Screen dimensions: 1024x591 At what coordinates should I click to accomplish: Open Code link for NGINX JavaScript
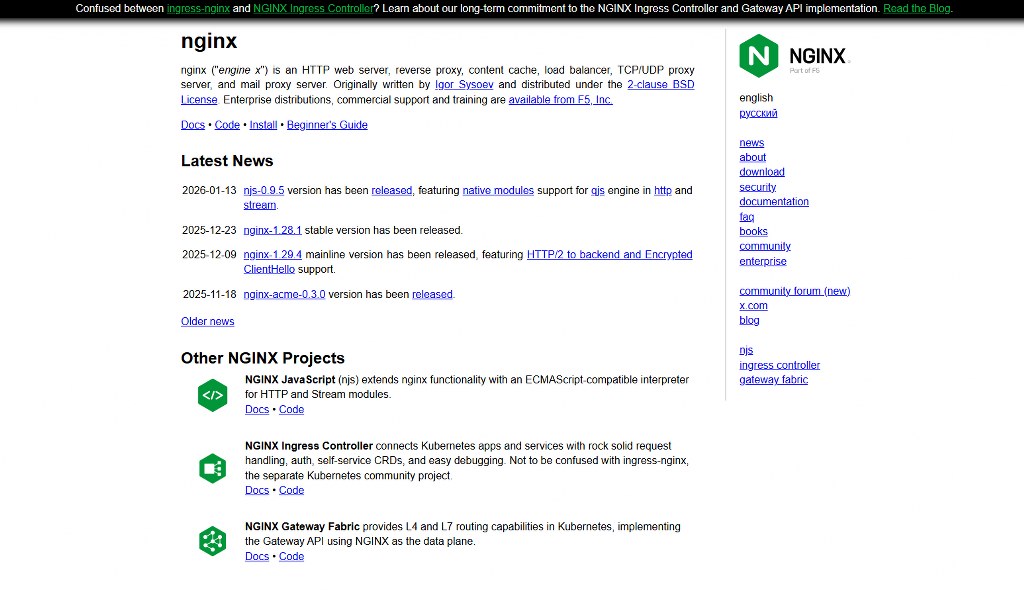(291, 409)
